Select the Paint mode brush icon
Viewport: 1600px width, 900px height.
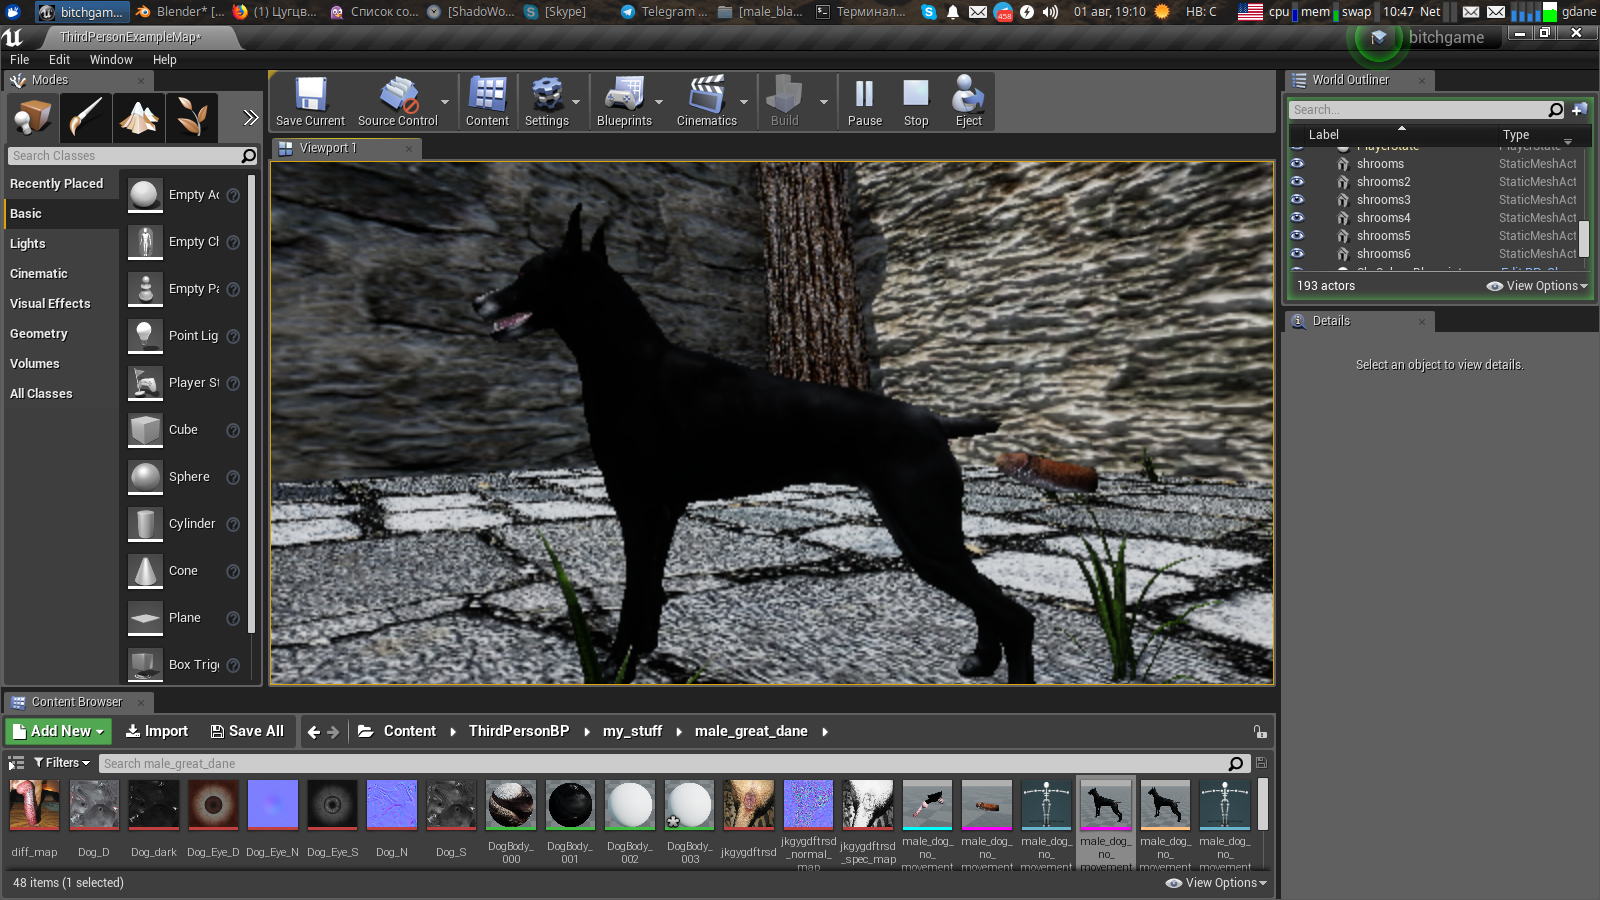[86, 118]
